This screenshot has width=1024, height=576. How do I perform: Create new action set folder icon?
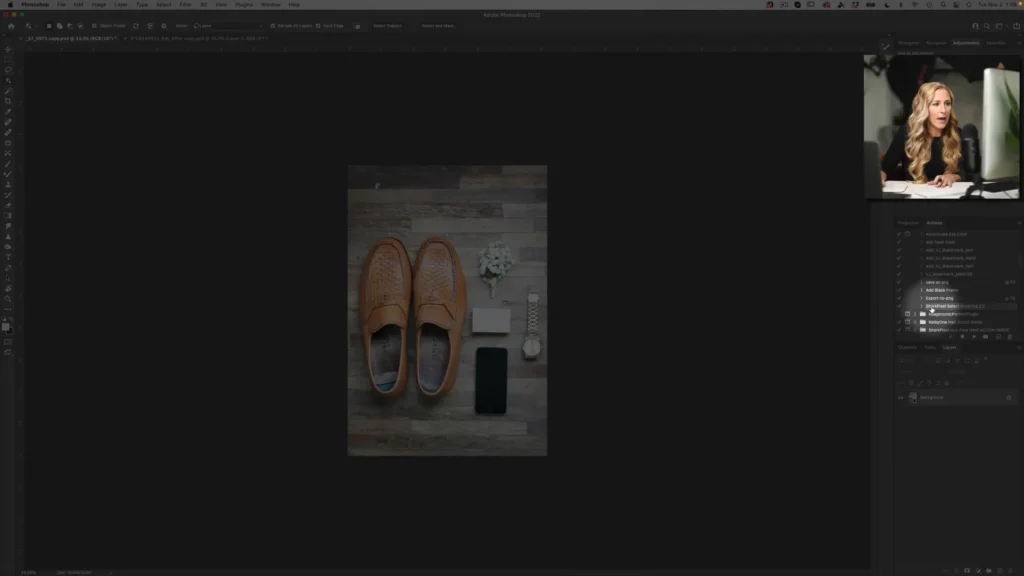point(985,337)
